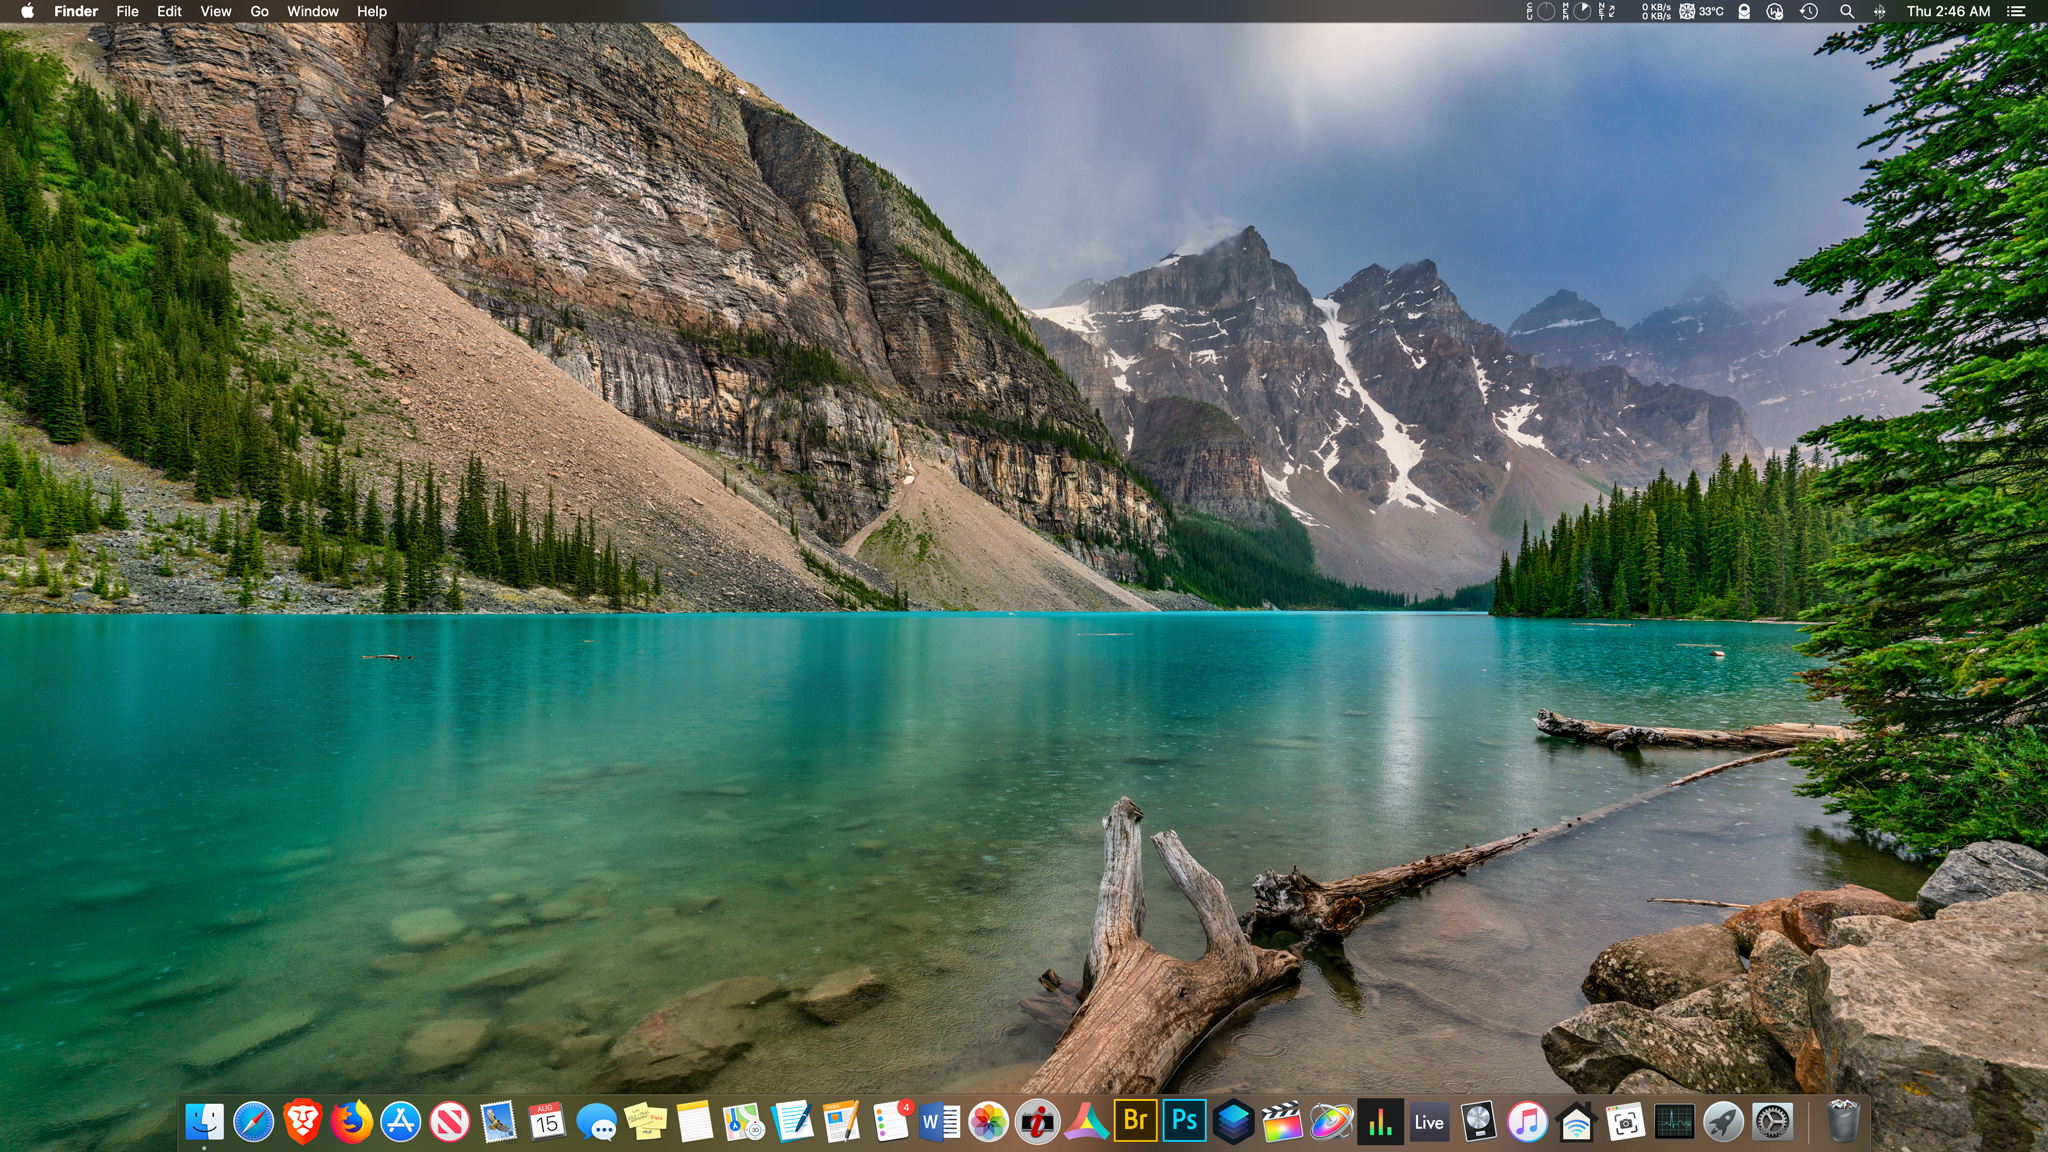
Task: Open iTunes from the Dock
Action: (1527, 1122)
